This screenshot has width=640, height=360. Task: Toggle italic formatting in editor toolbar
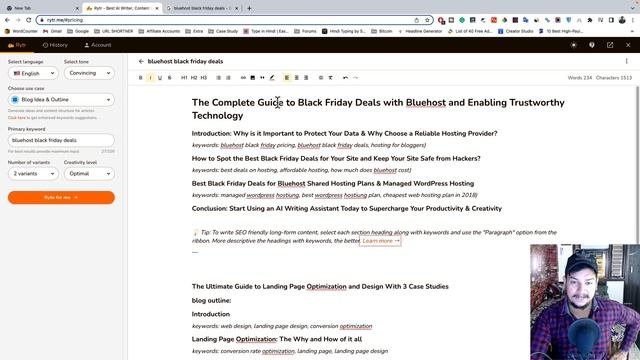[150, 78]
